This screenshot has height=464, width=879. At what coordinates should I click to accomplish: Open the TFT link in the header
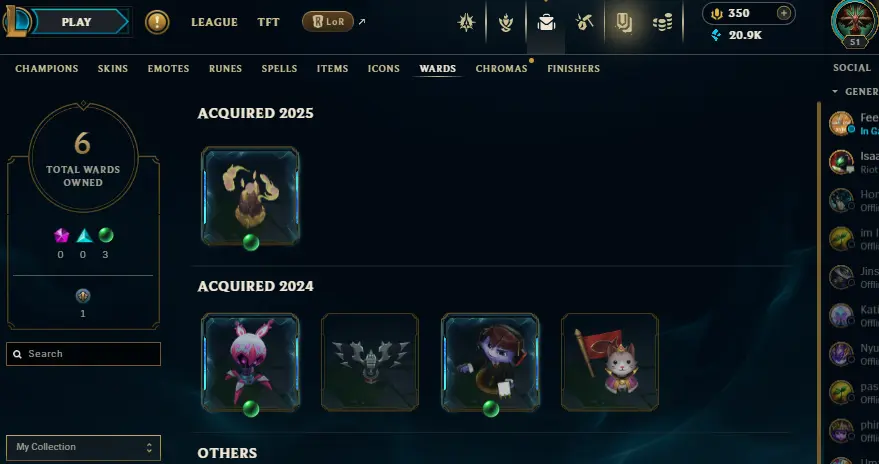[x=269, y=22]
